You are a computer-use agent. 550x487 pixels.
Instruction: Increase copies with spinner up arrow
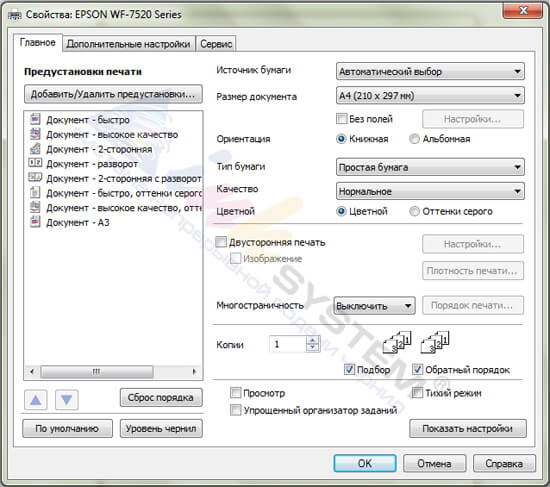tap(313, 340)
